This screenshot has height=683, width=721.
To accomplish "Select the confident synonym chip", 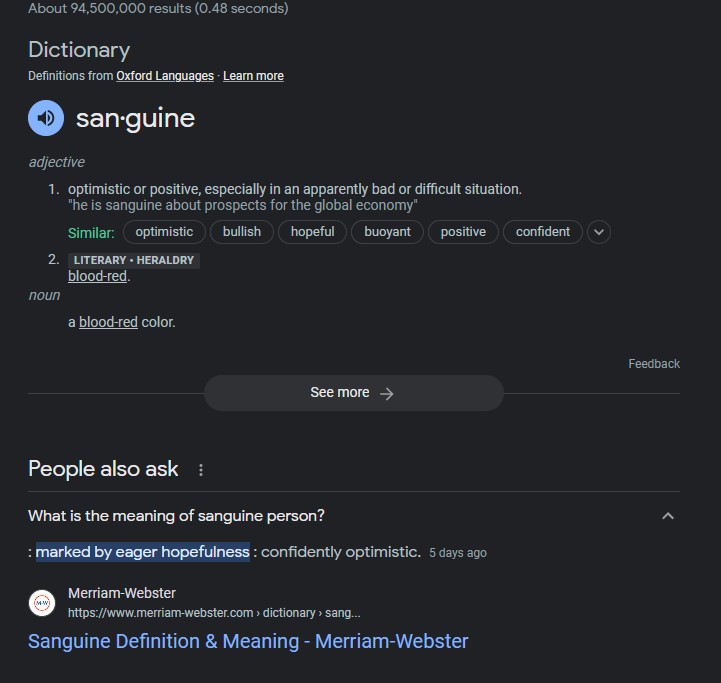I will (x=543, y=232).
